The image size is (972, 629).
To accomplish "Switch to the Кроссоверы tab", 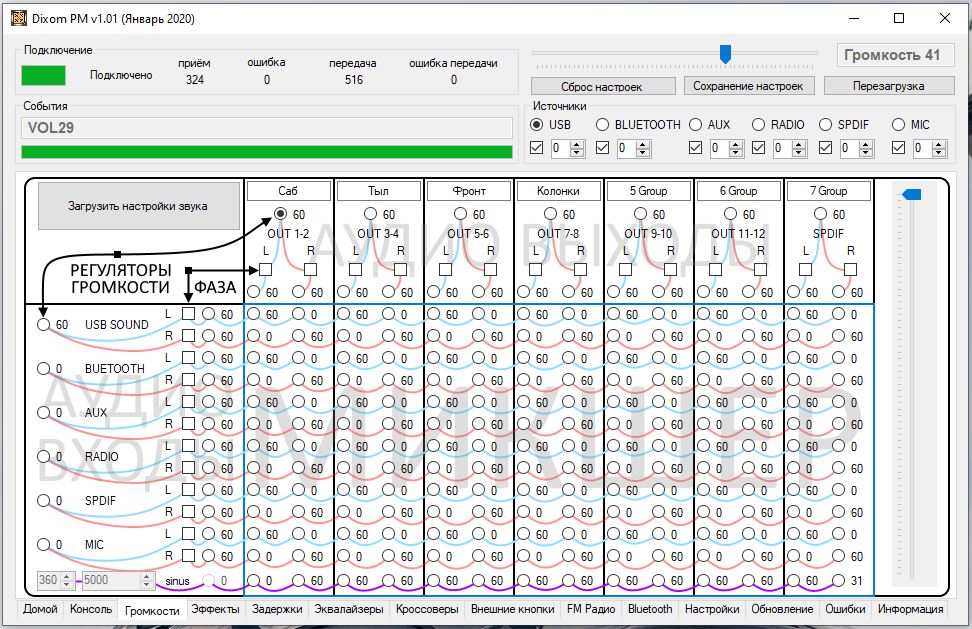I will 427,609.
